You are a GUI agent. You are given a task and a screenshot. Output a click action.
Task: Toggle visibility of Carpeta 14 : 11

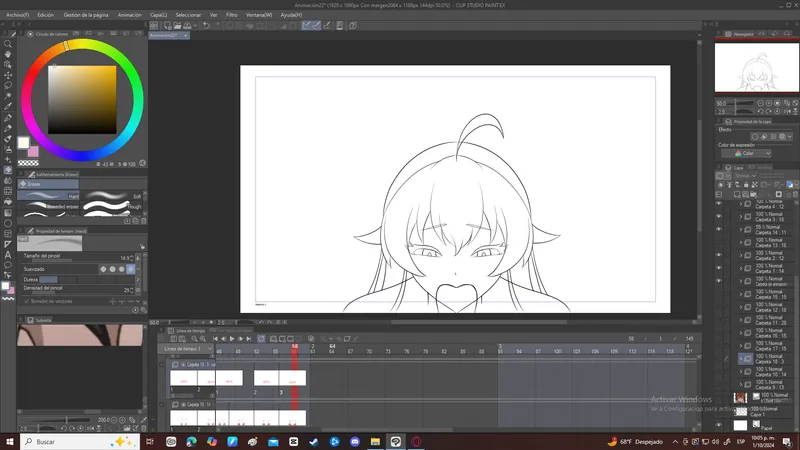click(x=719, y=229)
